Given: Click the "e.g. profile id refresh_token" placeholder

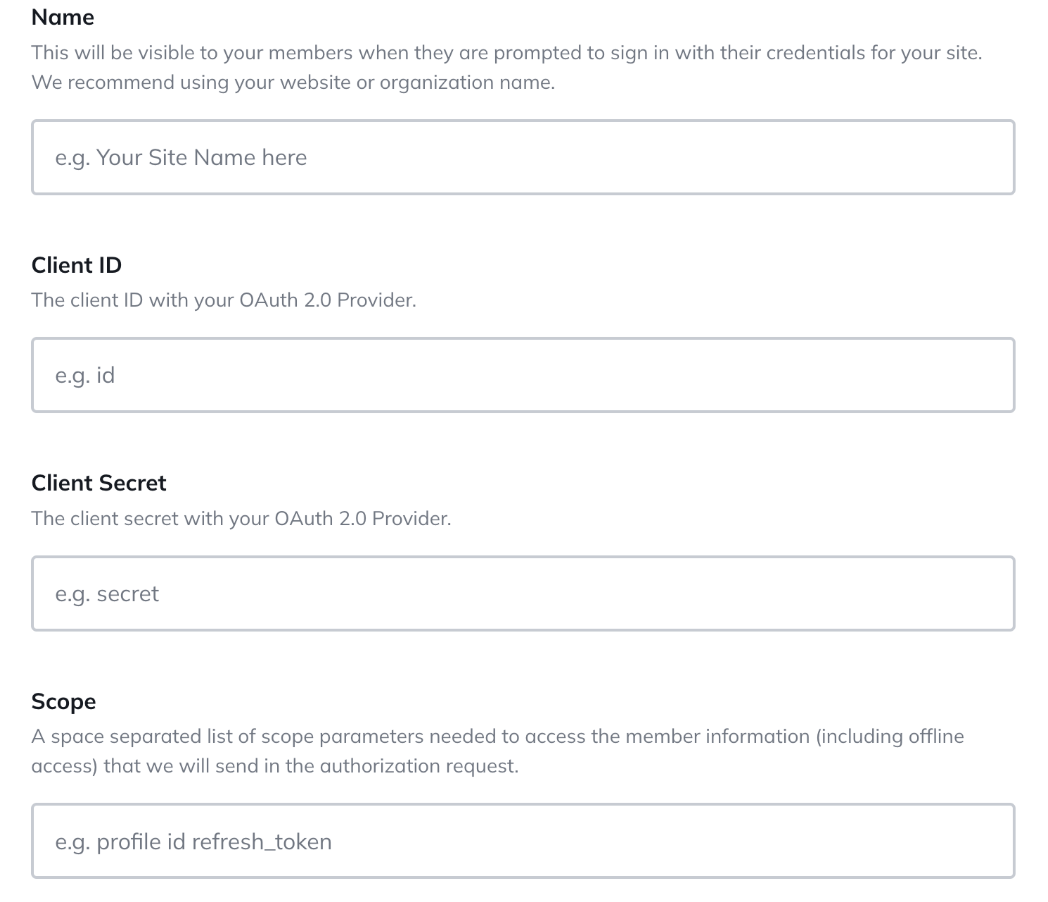Looking at the screenshot, I should [x=193, y=842].
